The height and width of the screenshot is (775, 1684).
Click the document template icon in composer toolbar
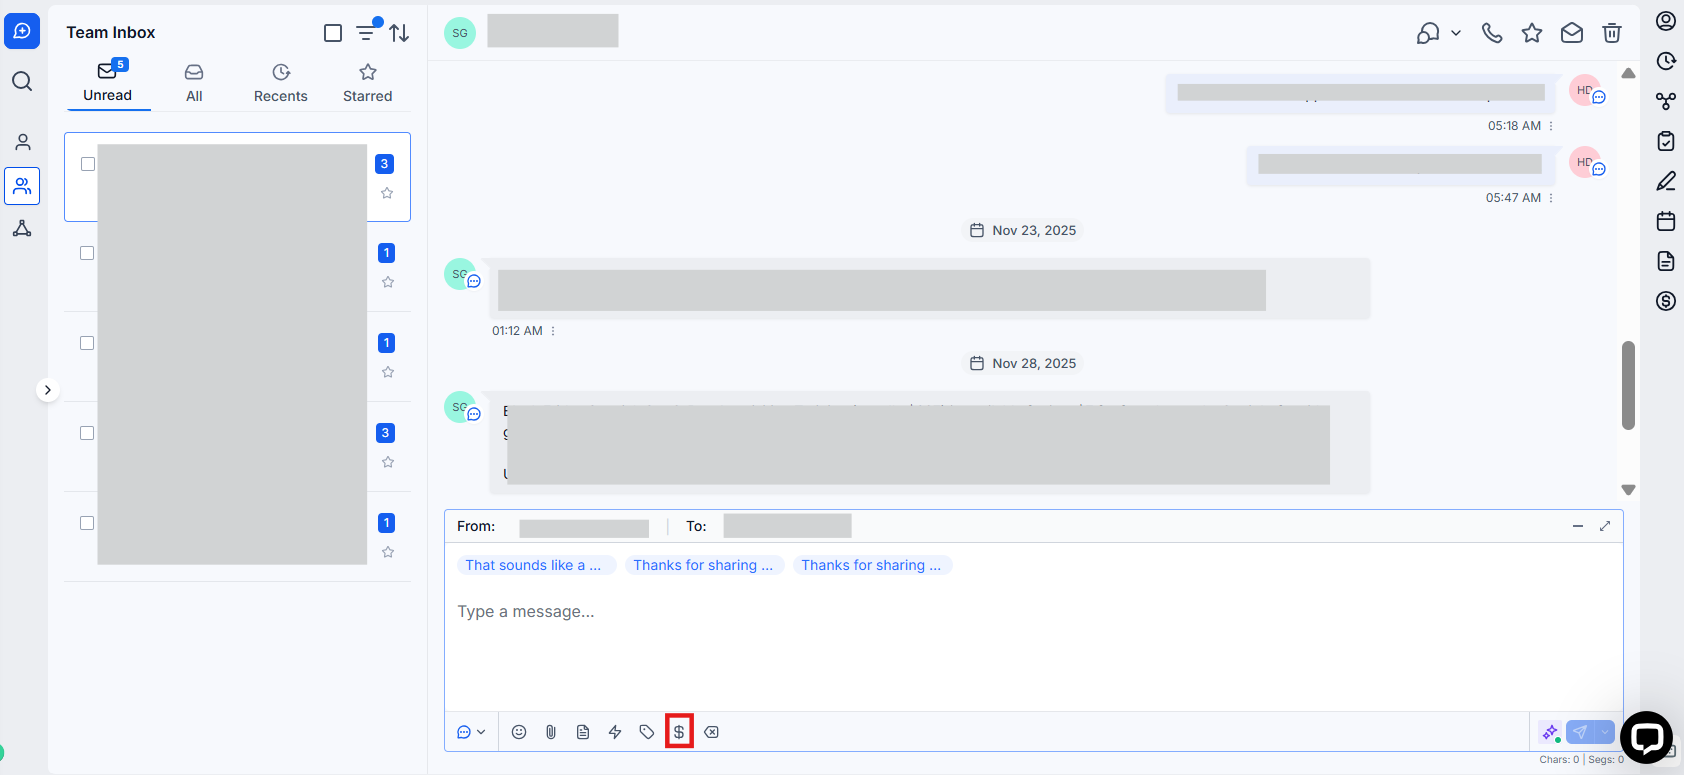(583, 732)
